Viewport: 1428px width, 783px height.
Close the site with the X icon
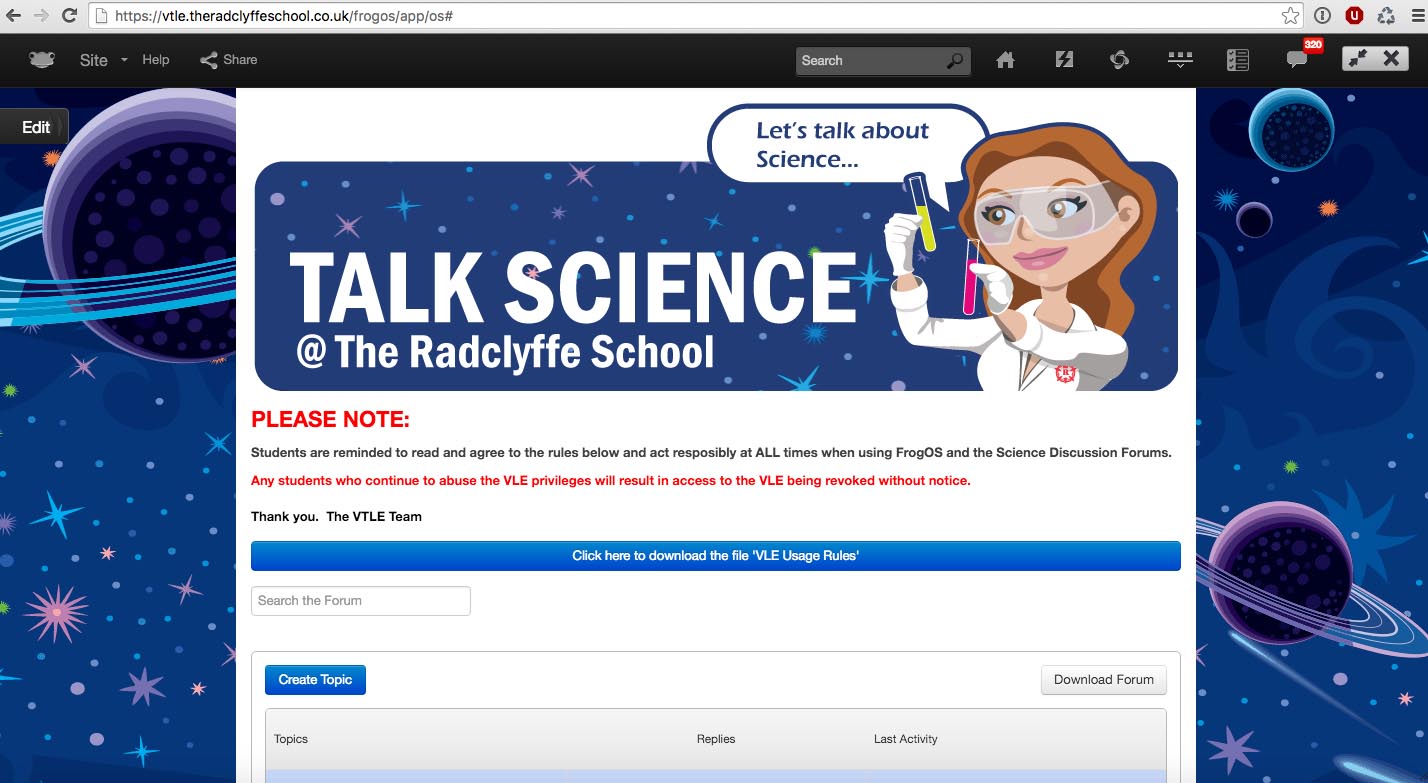1391,59
